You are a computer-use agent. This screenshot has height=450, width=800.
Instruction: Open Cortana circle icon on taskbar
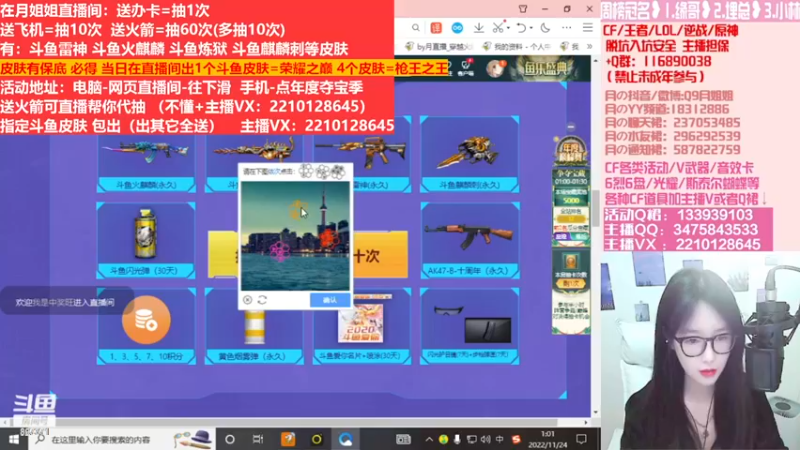tap(230, 439)
